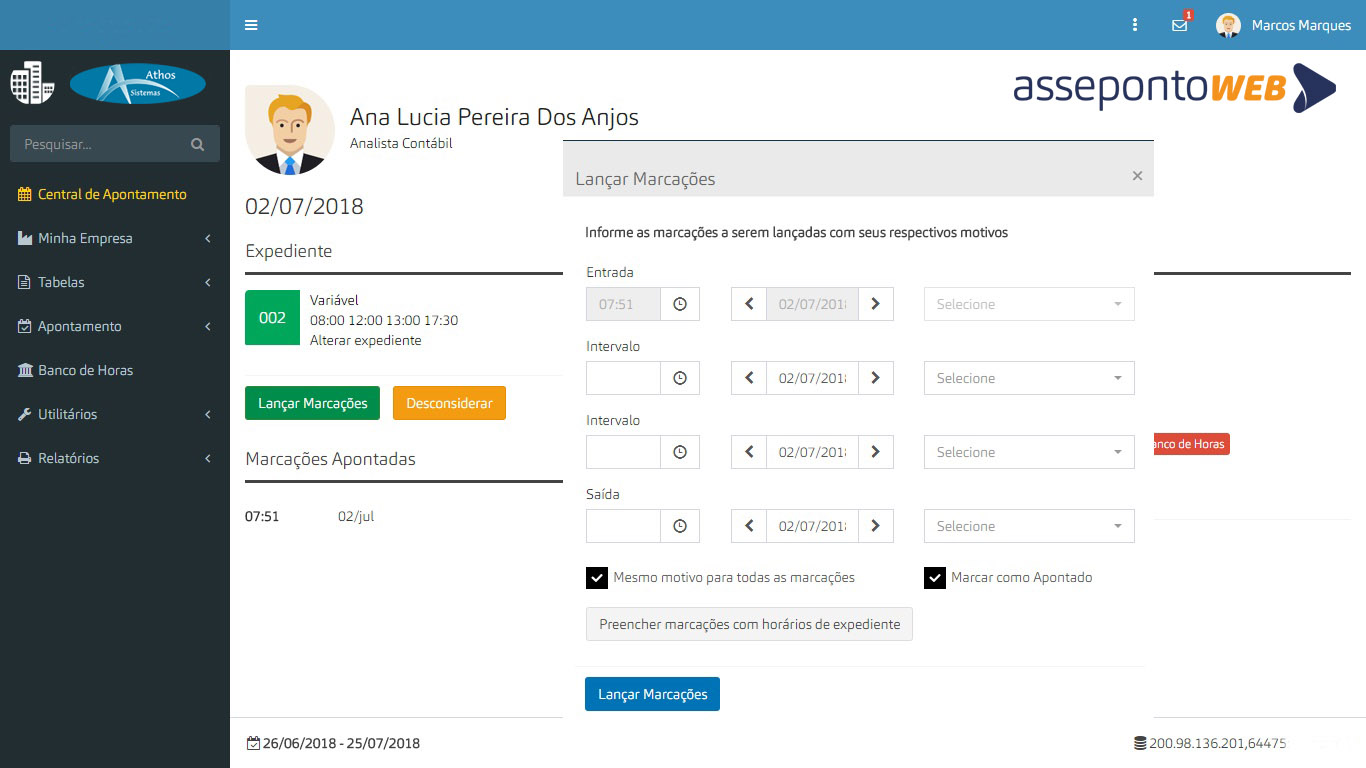Viewport: 1366px width, 768px height.
Task: Click the green 002 expediente badge
Action: pyautogui.click(x=272, y=317)
